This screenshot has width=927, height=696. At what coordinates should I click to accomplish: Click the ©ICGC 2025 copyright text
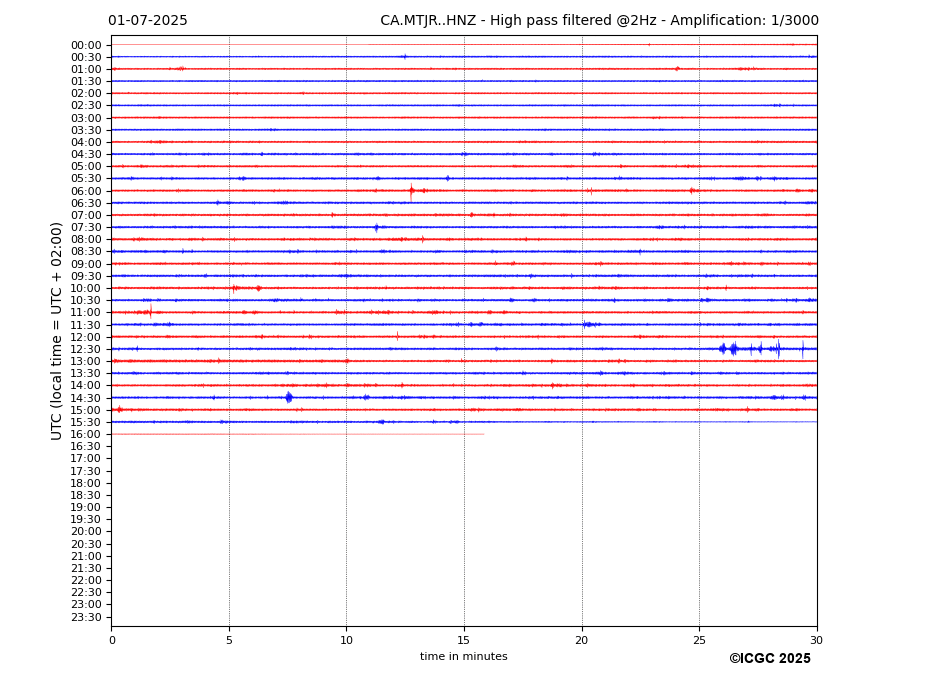click(770, 659)
